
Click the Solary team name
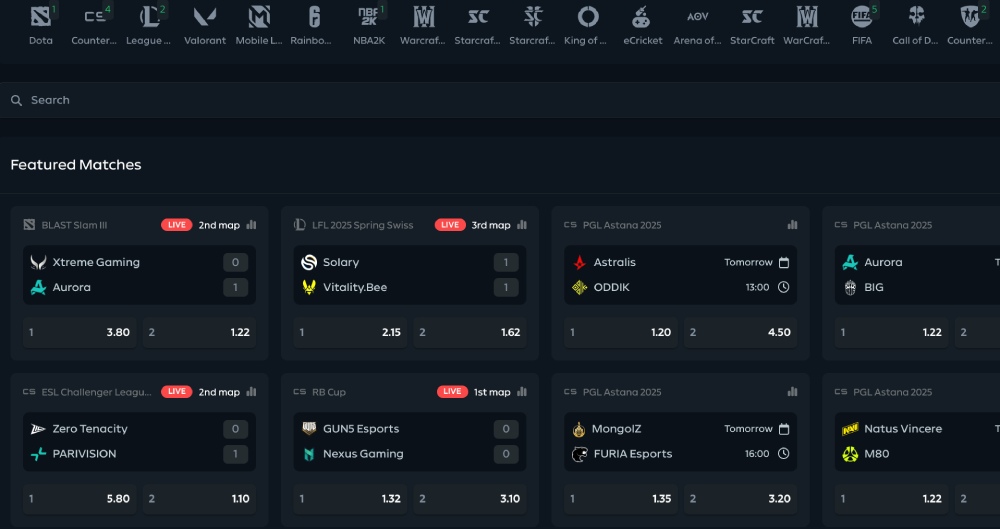pos(341,262)
